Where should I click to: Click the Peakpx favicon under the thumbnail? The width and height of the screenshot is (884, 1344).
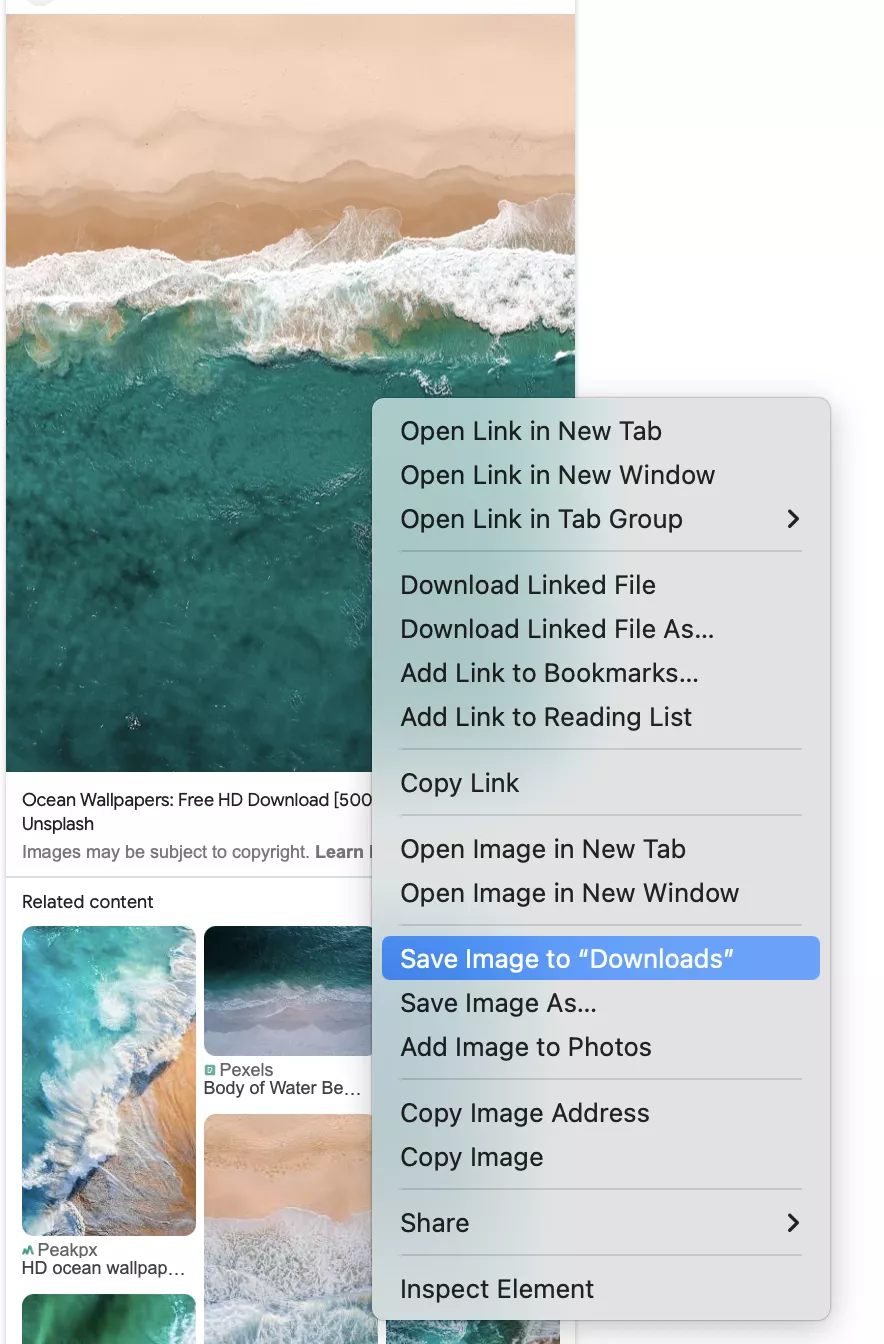(x=28, y=1250)
